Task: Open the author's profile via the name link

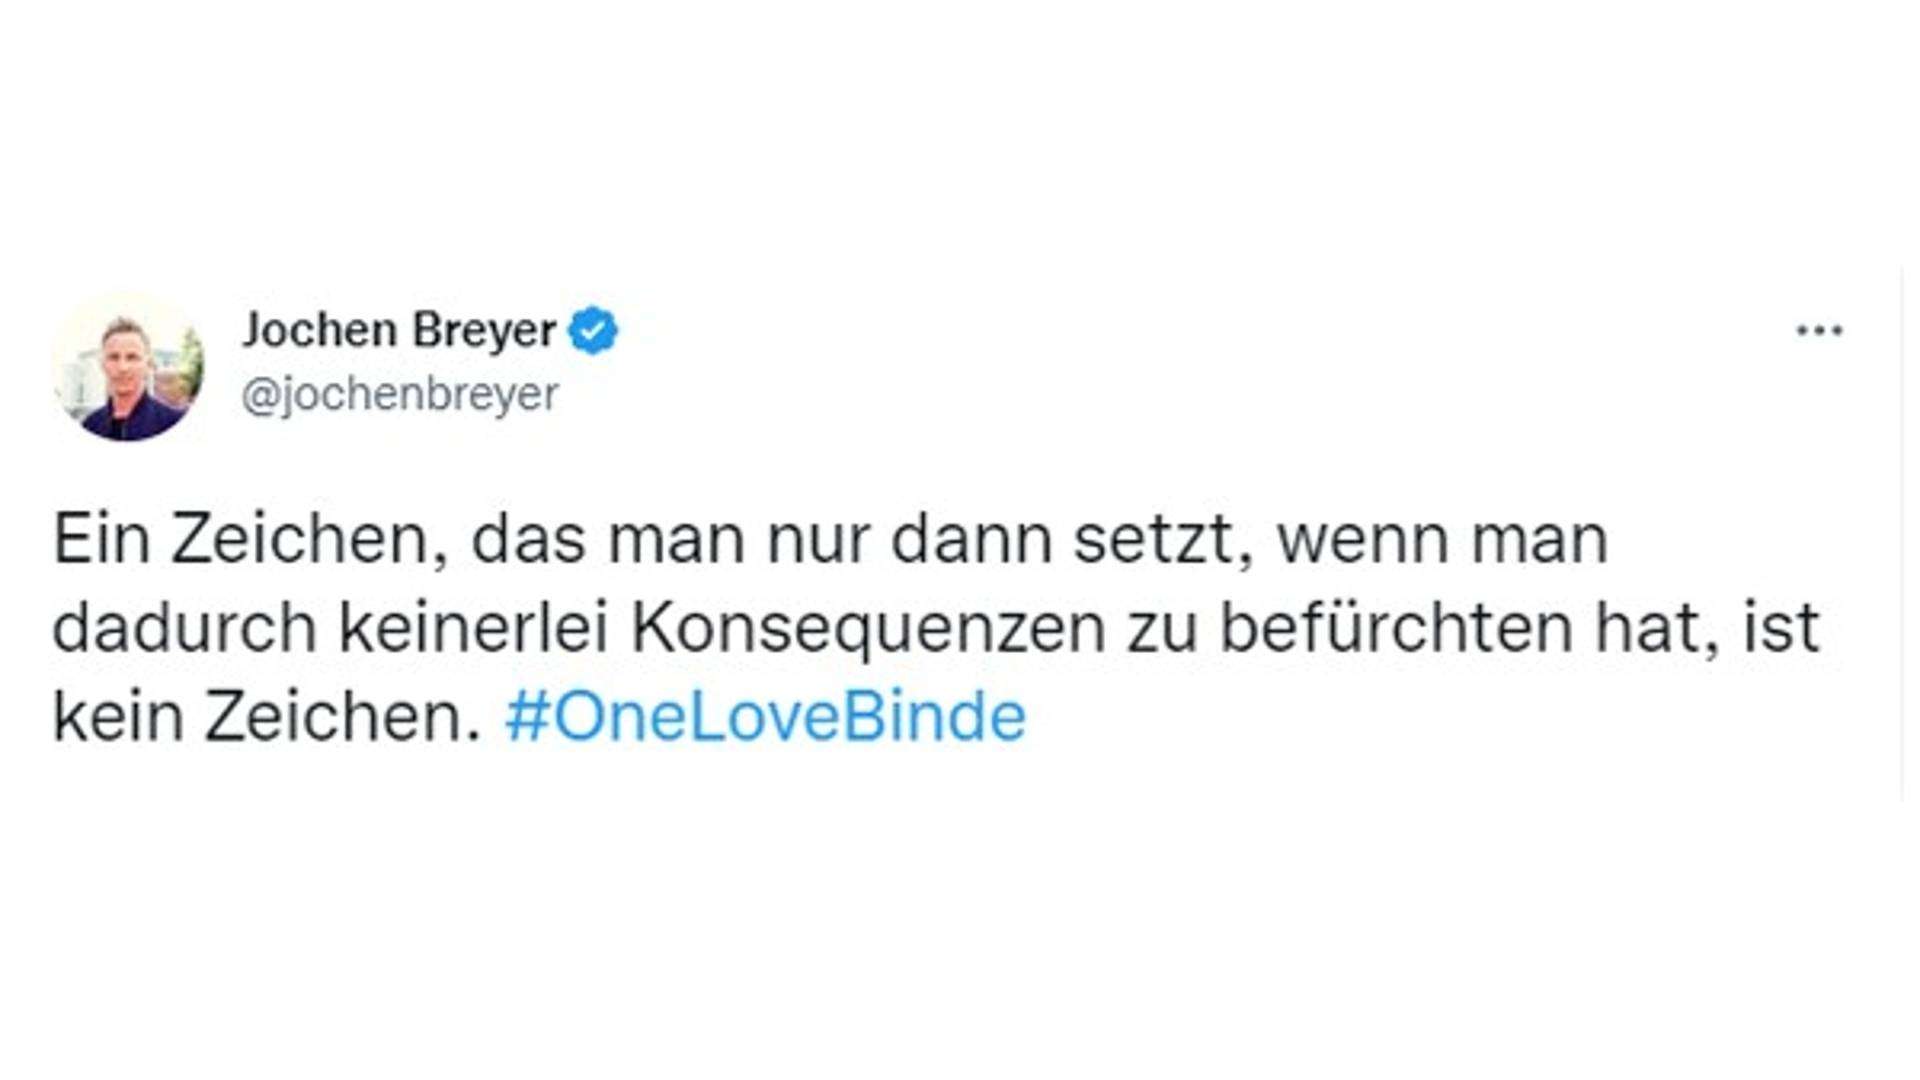Action: click(400, 328)
